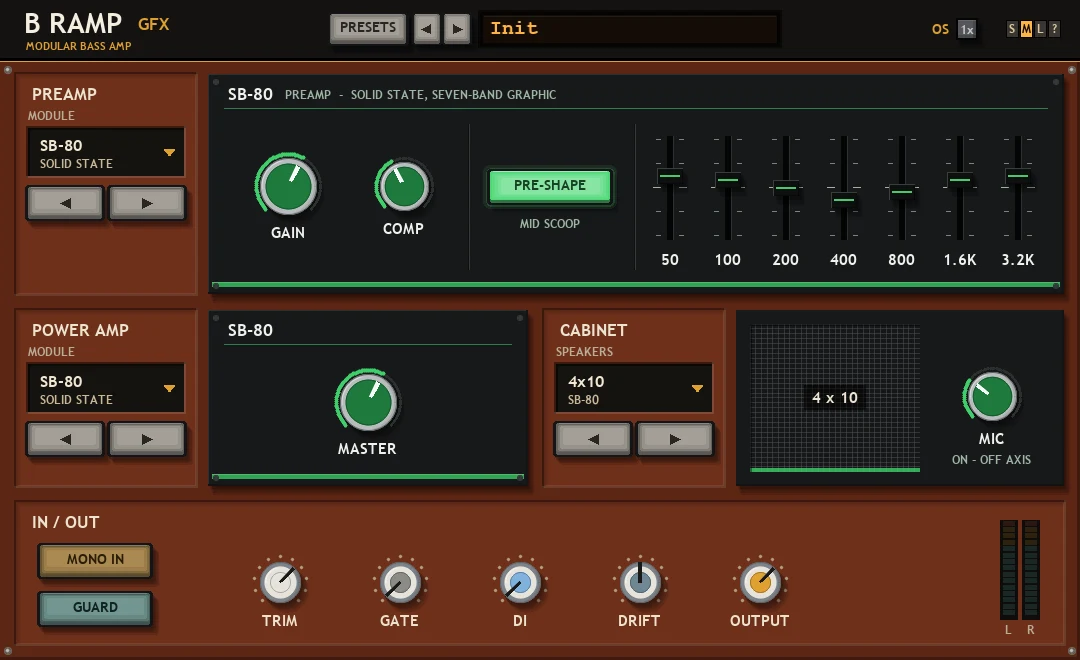The image size is (1080, 660).
Task: Click the Init preset name display
Action: pos(630,29)
